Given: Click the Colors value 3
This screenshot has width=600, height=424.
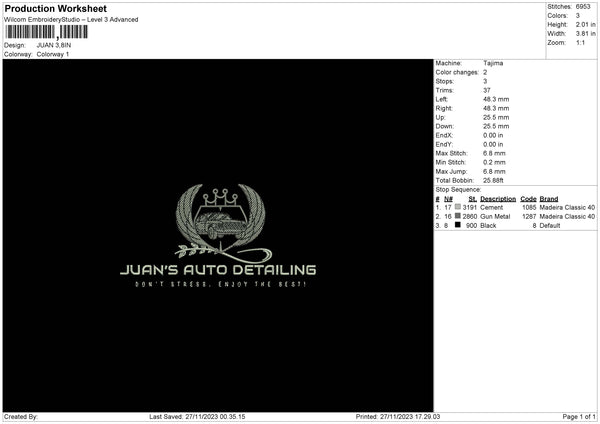Looking at the screenshot, I should tap(577, 16).
